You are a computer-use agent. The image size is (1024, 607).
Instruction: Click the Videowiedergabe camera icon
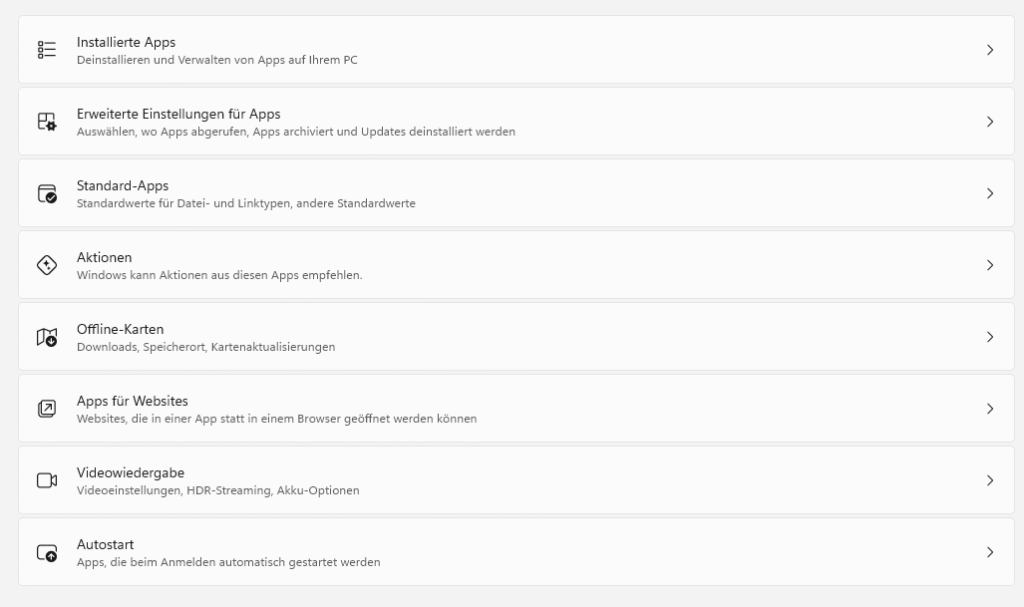point(47,481)
